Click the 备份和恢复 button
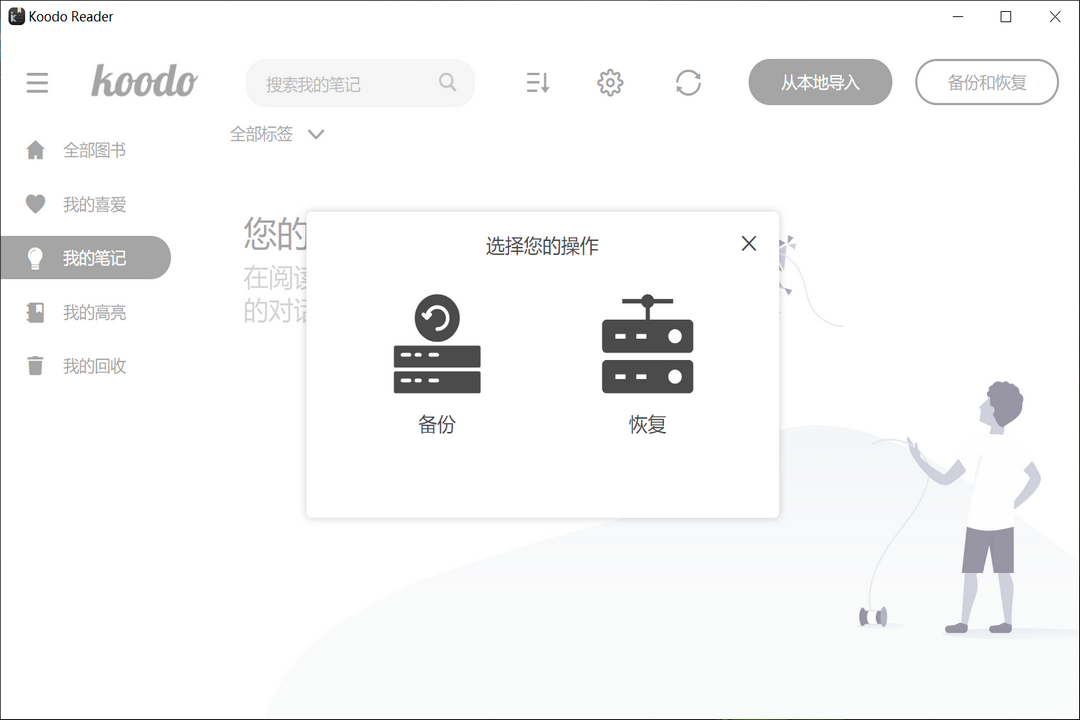1080x720 pixels. click(987, 82)
